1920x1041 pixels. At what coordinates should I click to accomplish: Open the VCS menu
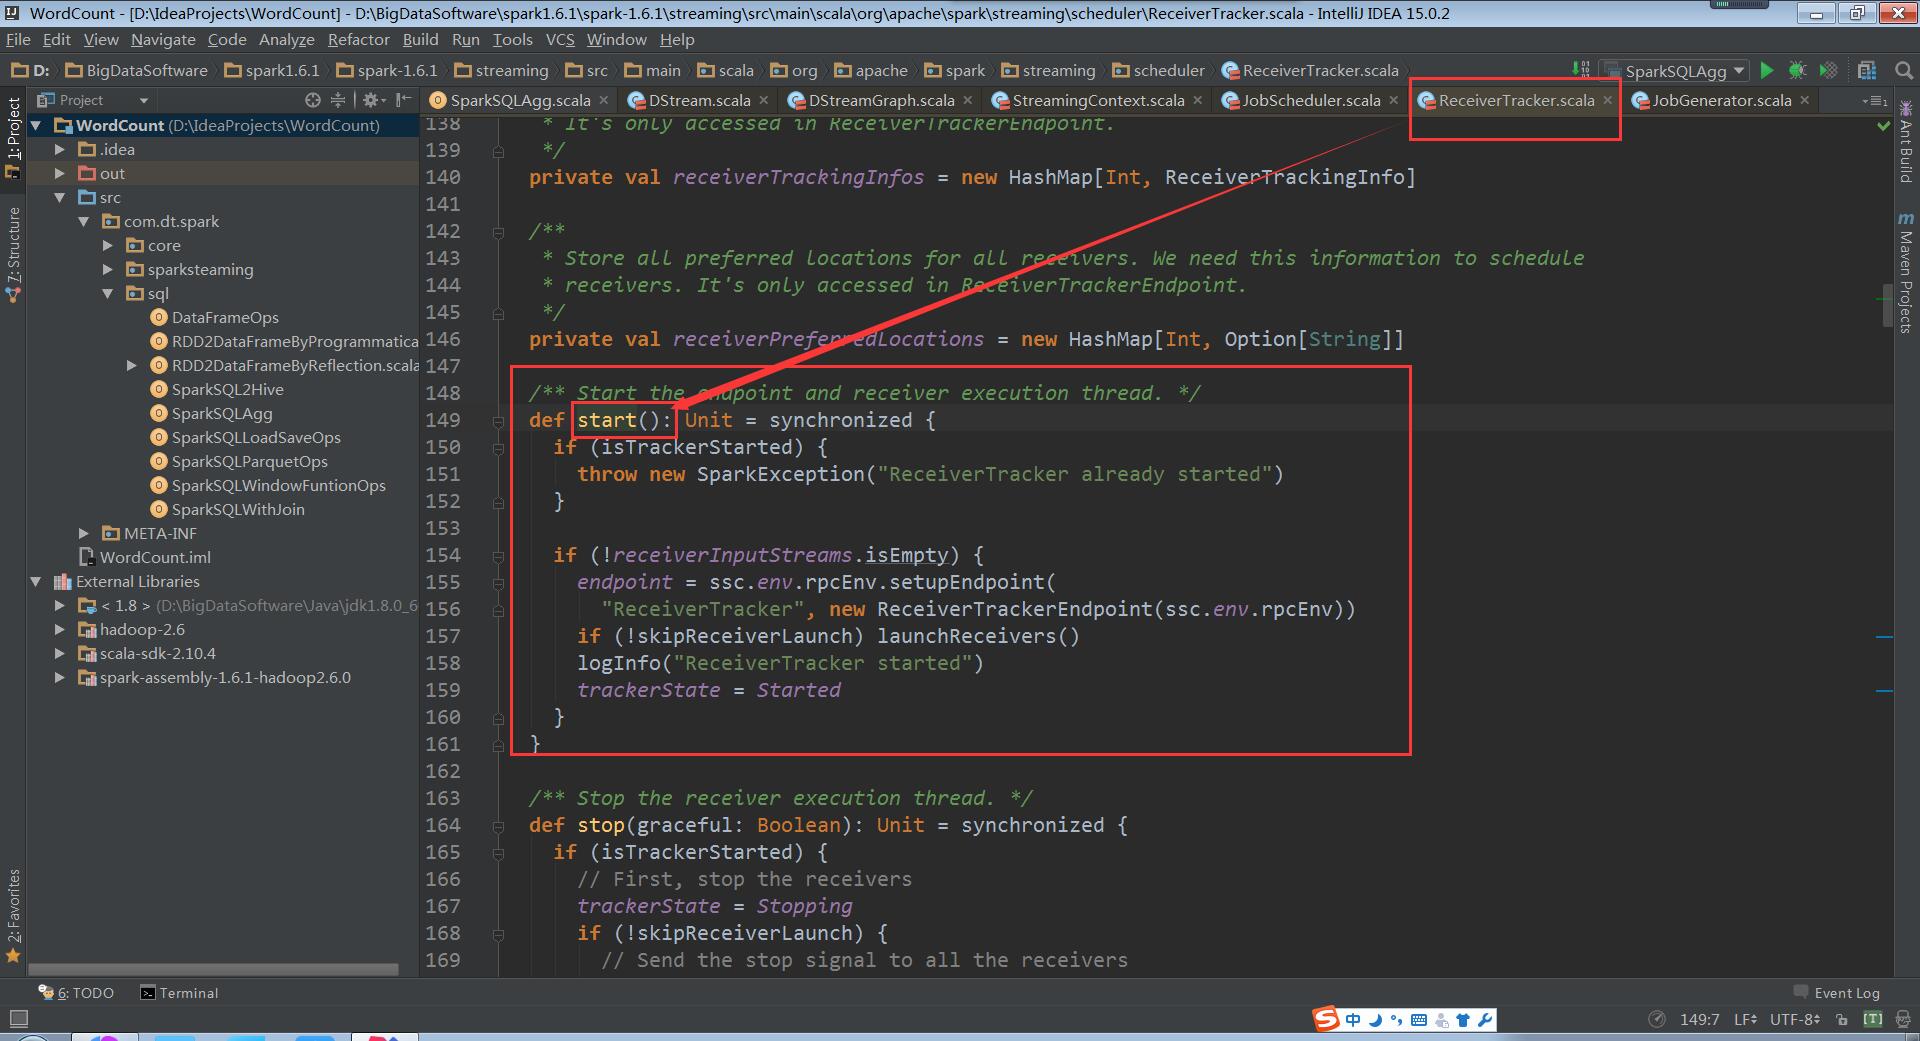coord(560,39)
